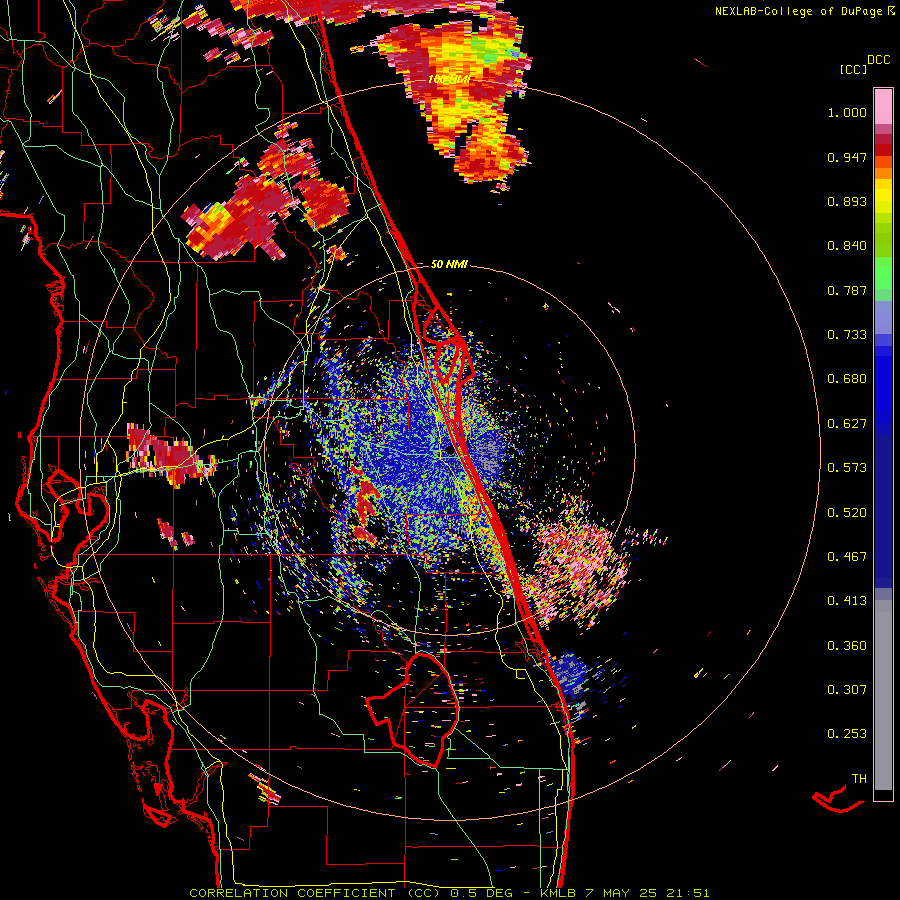
Task: Click the black radar site dot
Action: pyautogui.click(x=451, y=451)
